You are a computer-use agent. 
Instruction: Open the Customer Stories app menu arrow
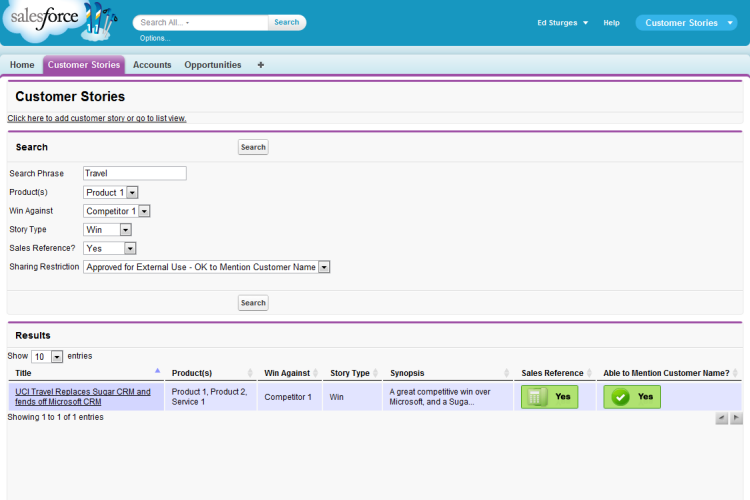tap(730, 23)
